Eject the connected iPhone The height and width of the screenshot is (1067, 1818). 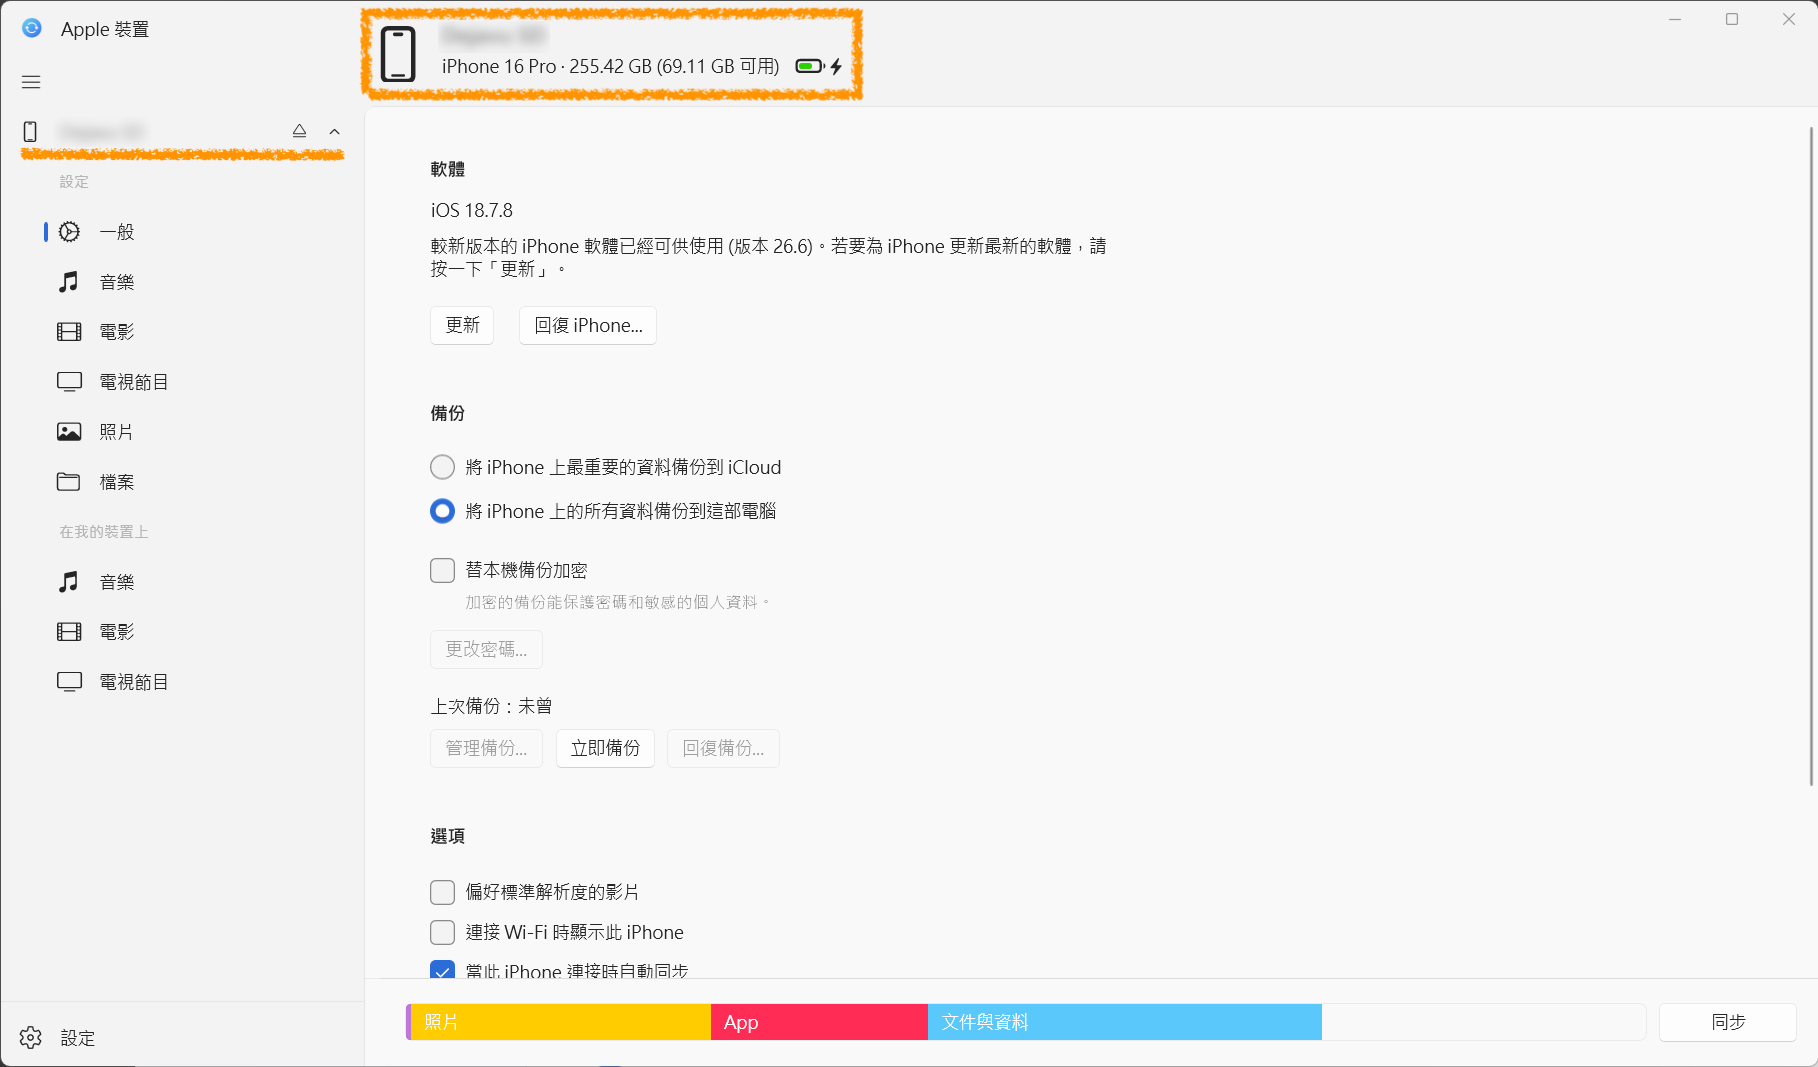pyautogui.click(x=299, y=131)
